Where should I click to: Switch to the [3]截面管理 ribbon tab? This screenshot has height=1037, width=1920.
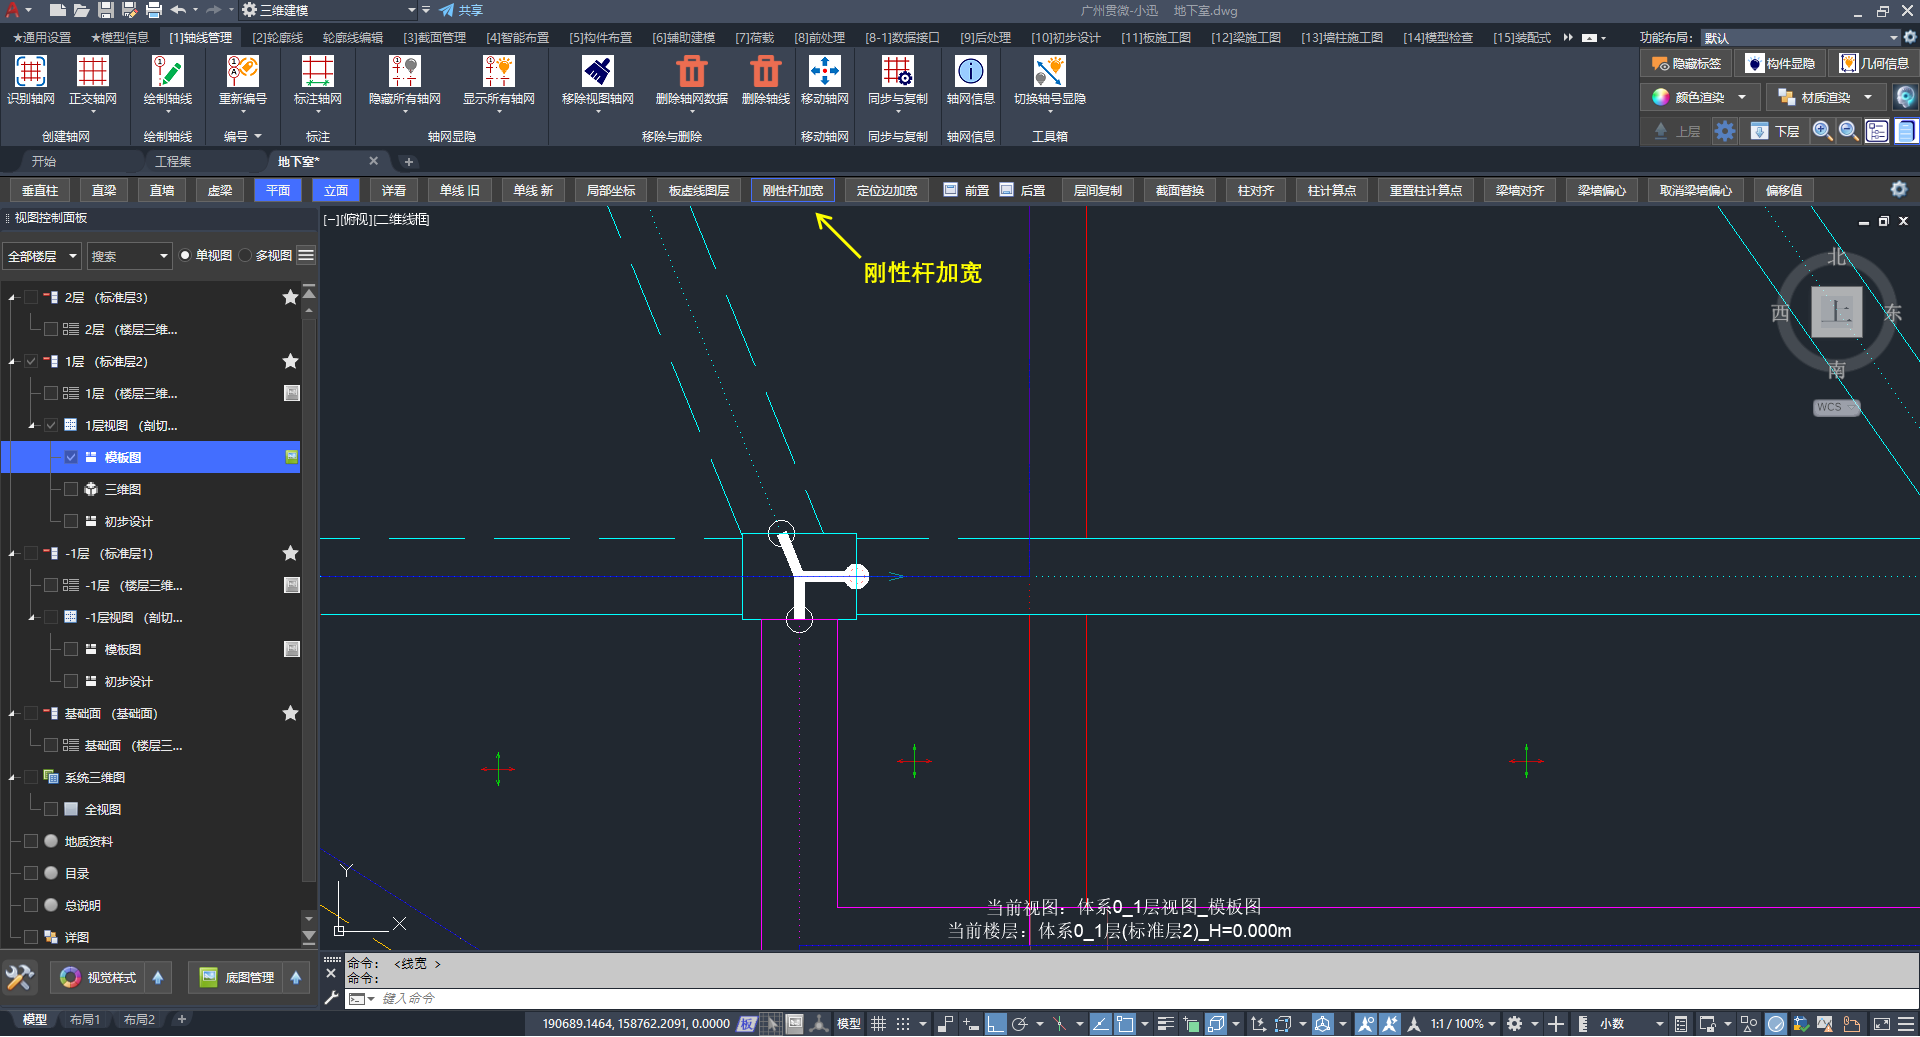[434, 38]
